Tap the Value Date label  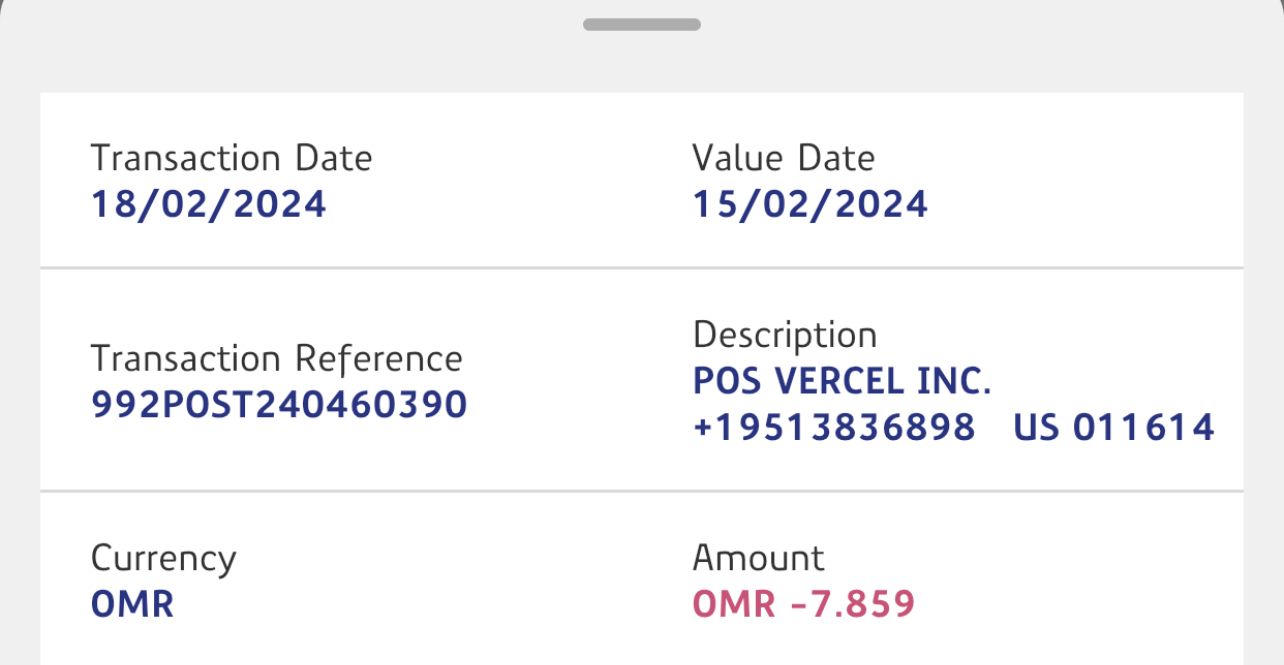tap(783, 158)
